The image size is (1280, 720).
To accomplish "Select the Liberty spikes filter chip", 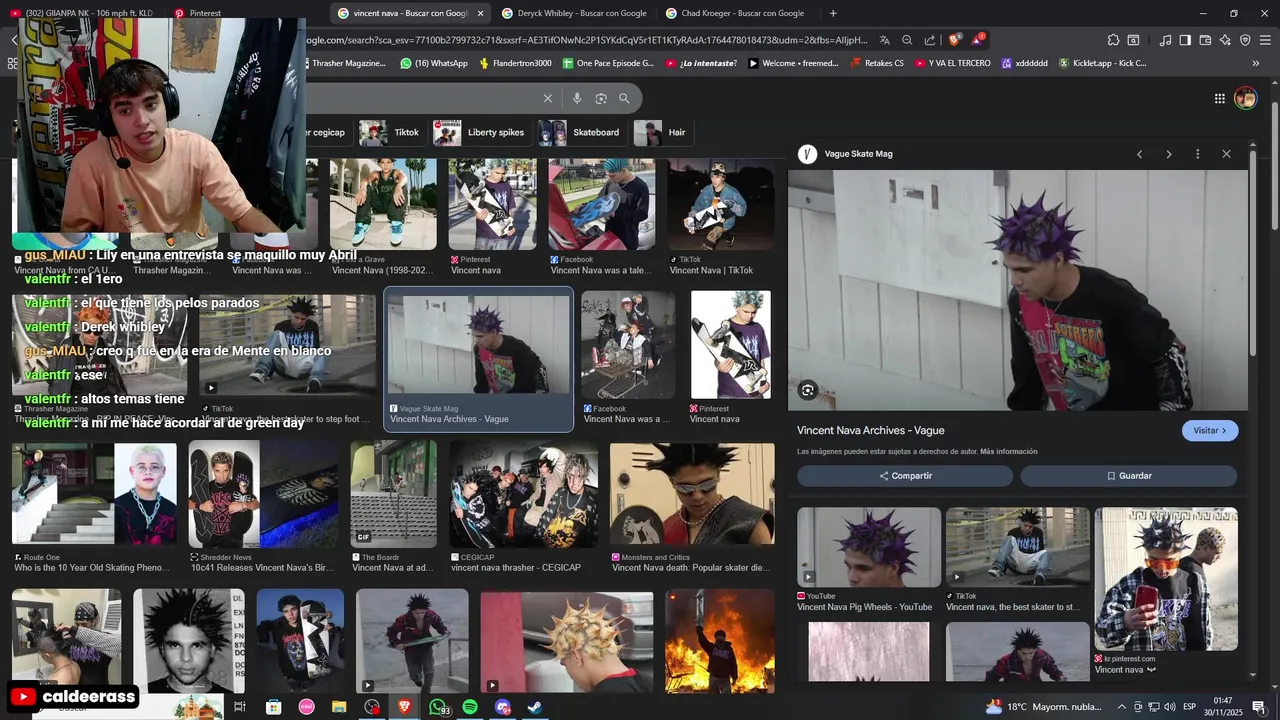I will coord(482,132).
